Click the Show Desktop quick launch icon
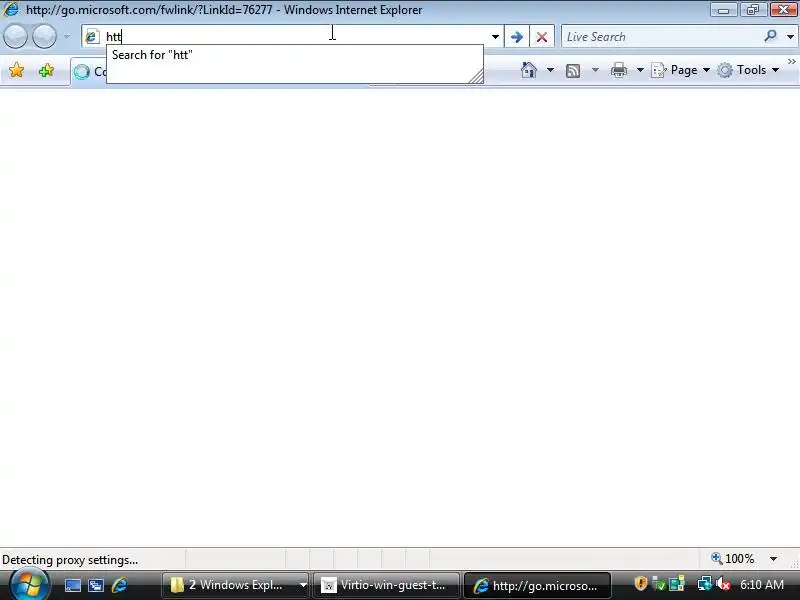Viewport: 800px width, 600px height. pyautogui.click(x=72, y=585)
